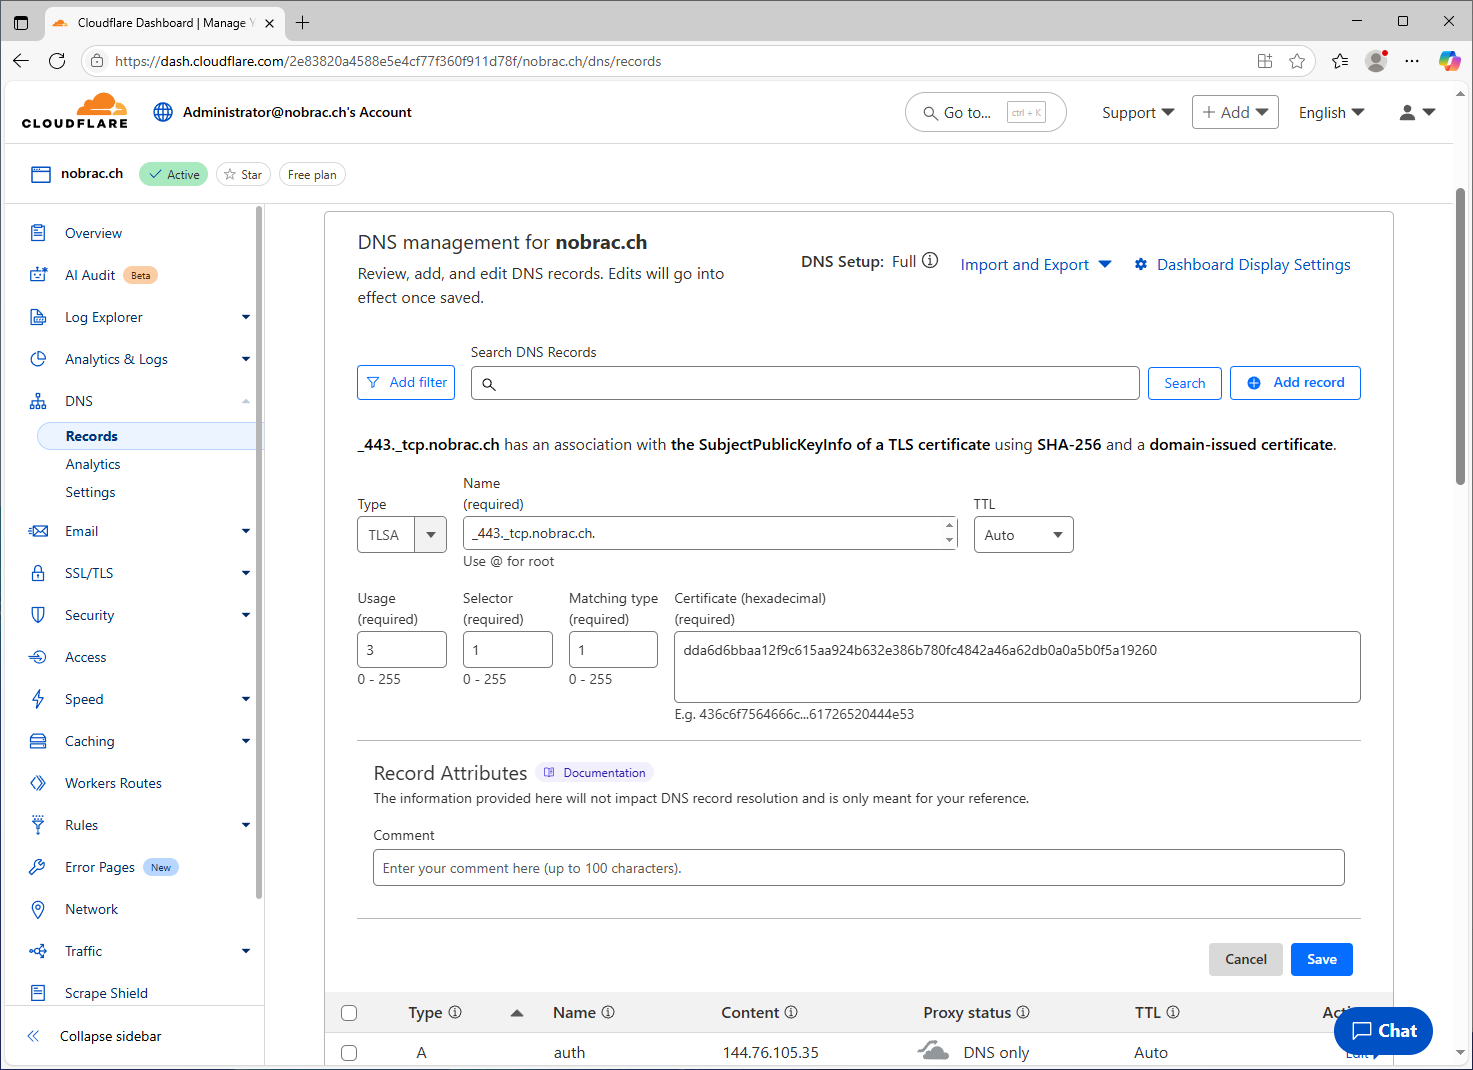Click the Speed lightning bolt icon
This screenshot has height=1070, width=1473.
[x=38, y=699]
